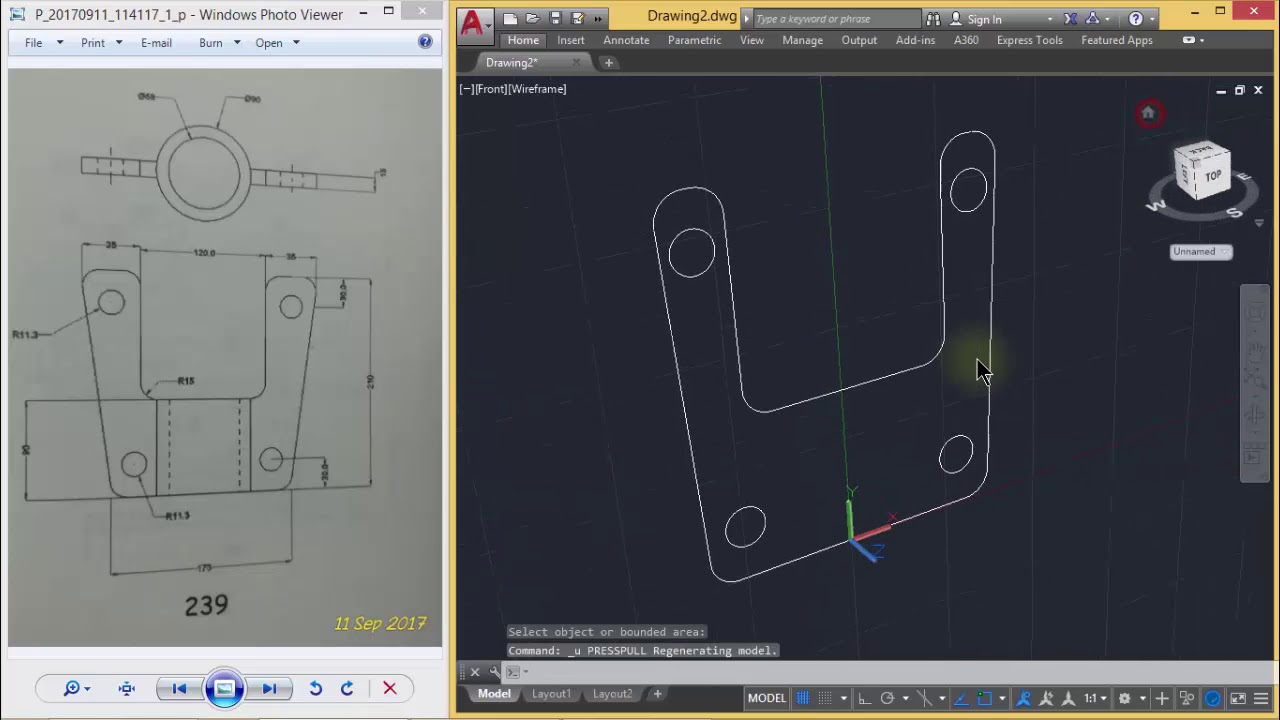The image size is (1280, 720).
Task: Click the TOP face of the ViewCube
Action: pos(1212,176)
